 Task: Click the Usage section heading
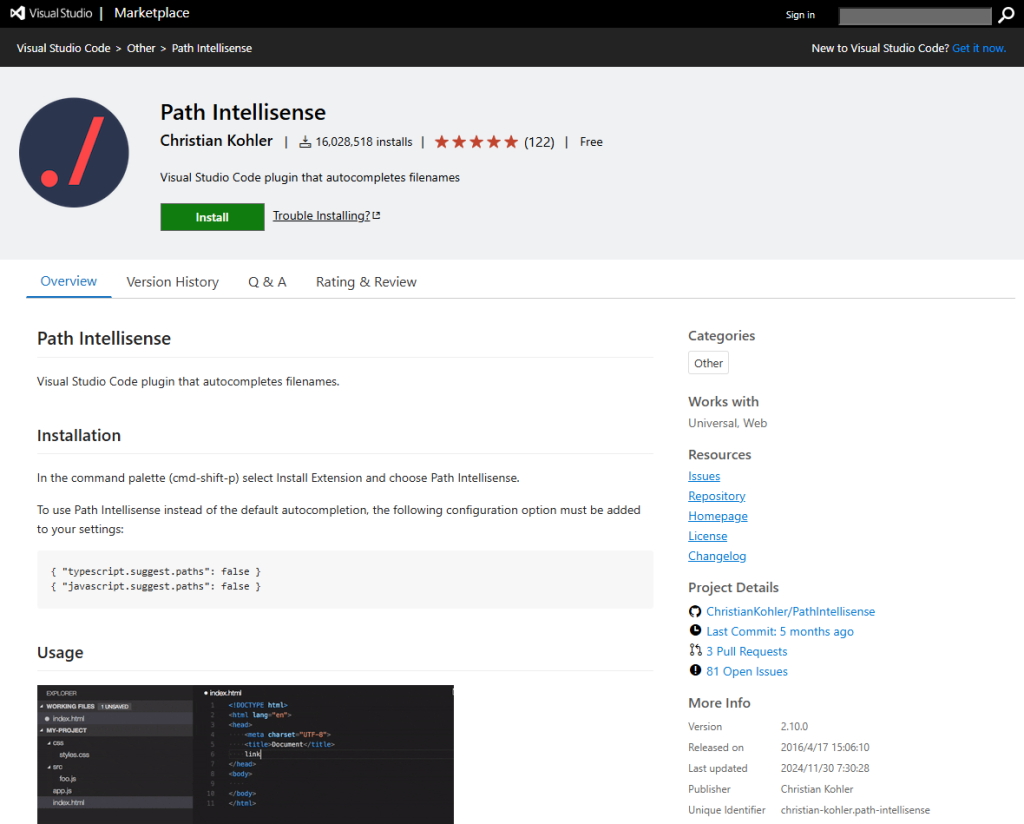(60, 652)
